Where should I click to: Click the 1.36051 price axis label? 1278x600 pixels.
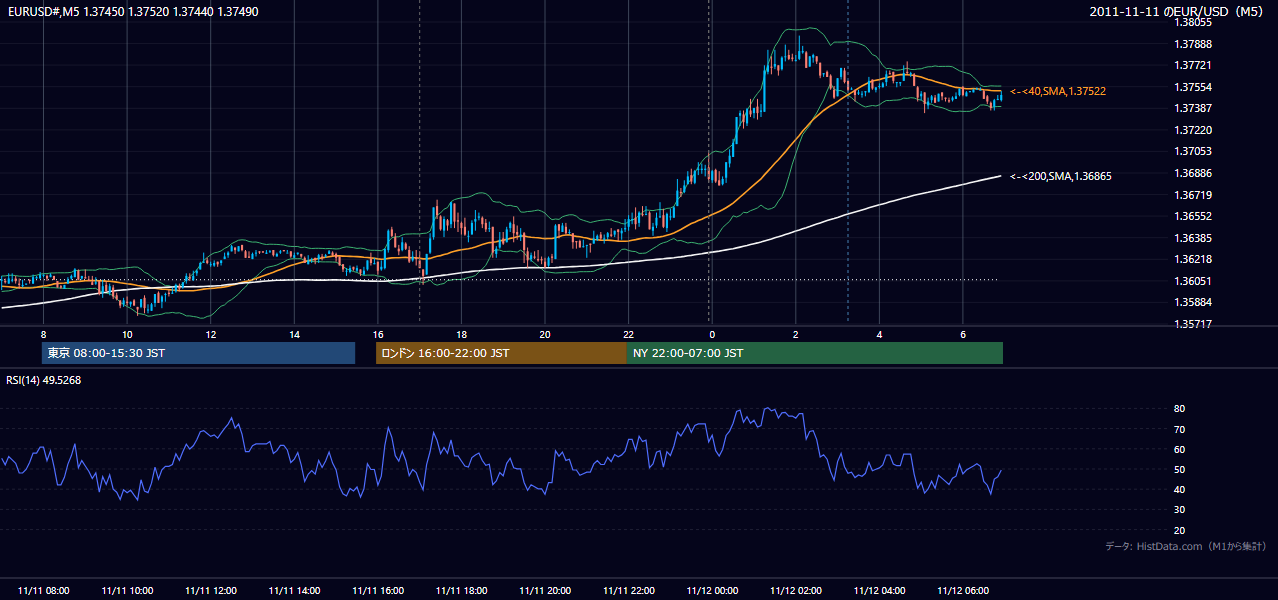tap(1193, 281)
